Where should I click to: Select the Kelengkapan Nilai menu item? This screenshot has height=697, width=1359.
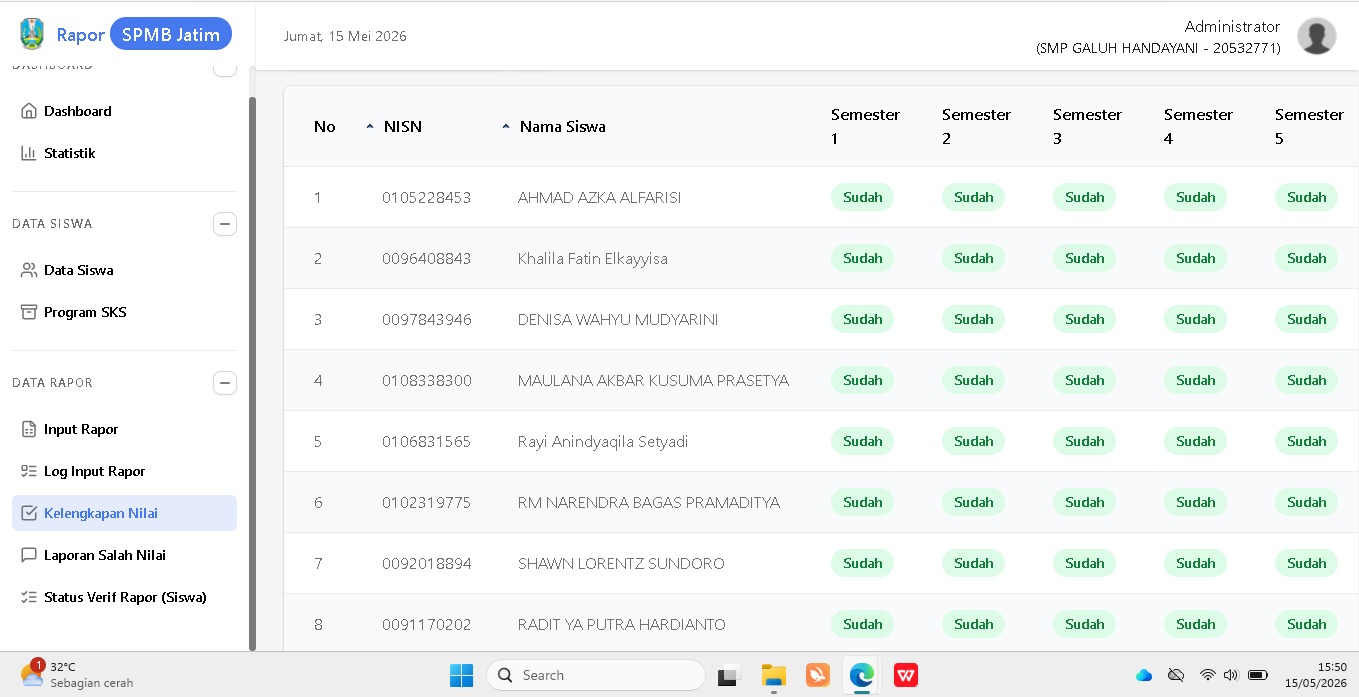[124, 513]
